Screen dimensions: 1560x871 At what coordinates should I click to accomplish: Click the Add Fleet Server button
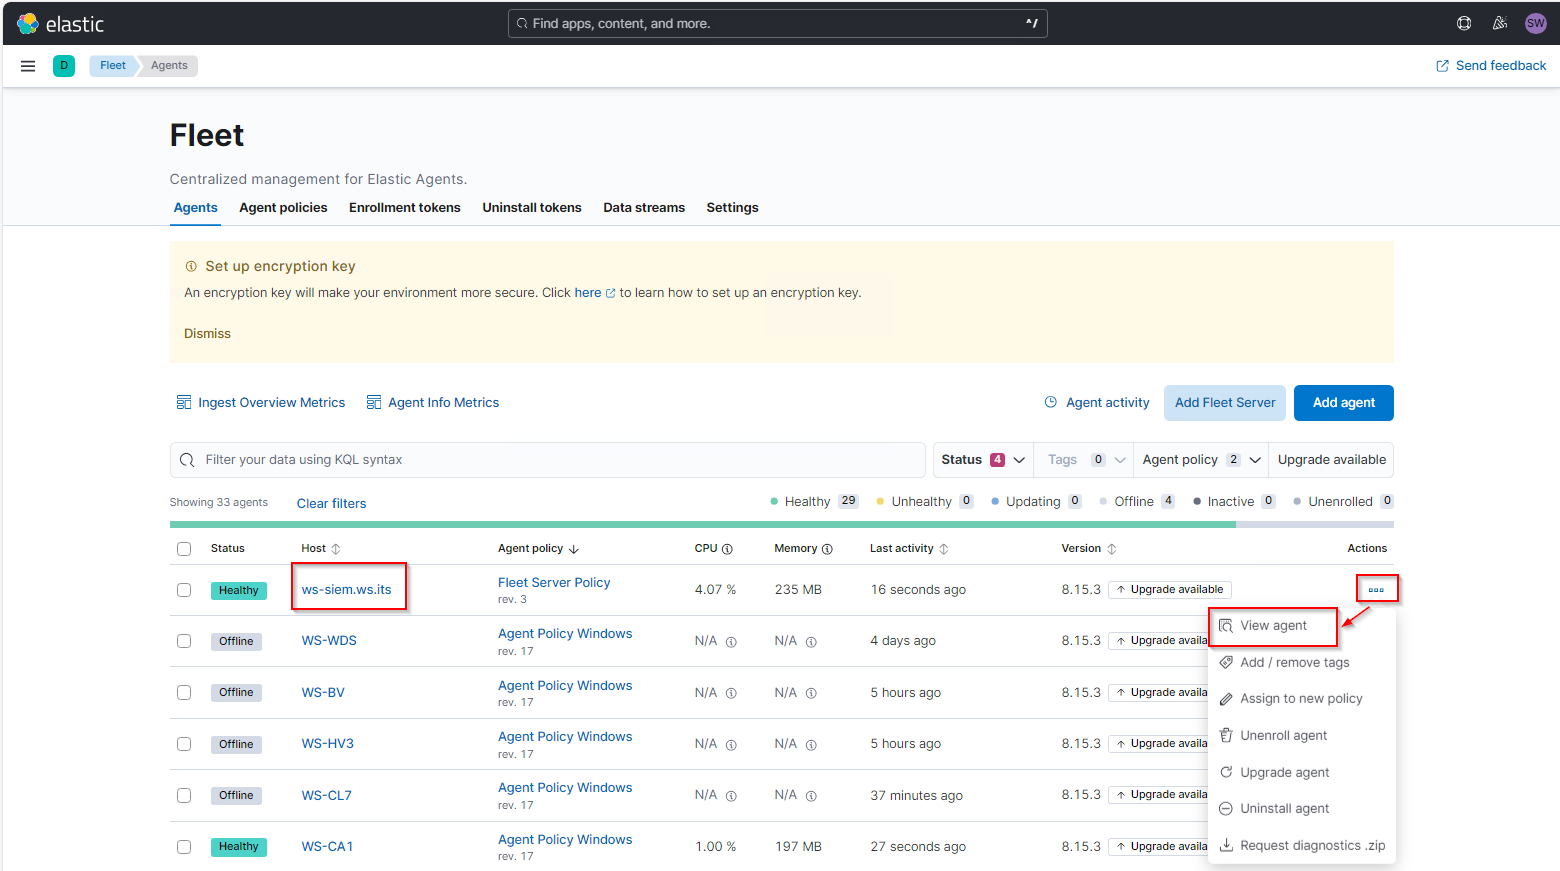1225,403
